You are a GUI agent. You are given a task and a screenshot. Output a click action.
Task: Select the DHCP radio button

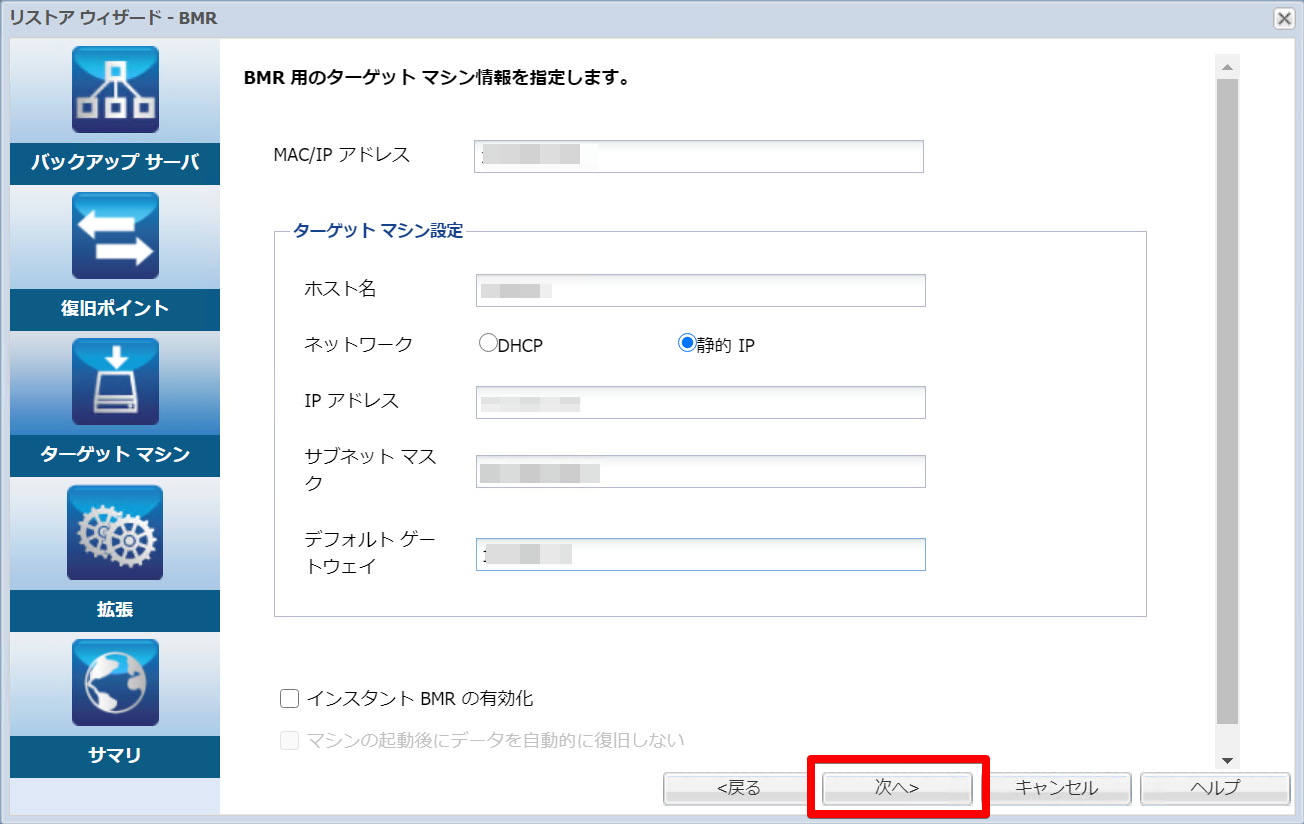tap(488, 344)
